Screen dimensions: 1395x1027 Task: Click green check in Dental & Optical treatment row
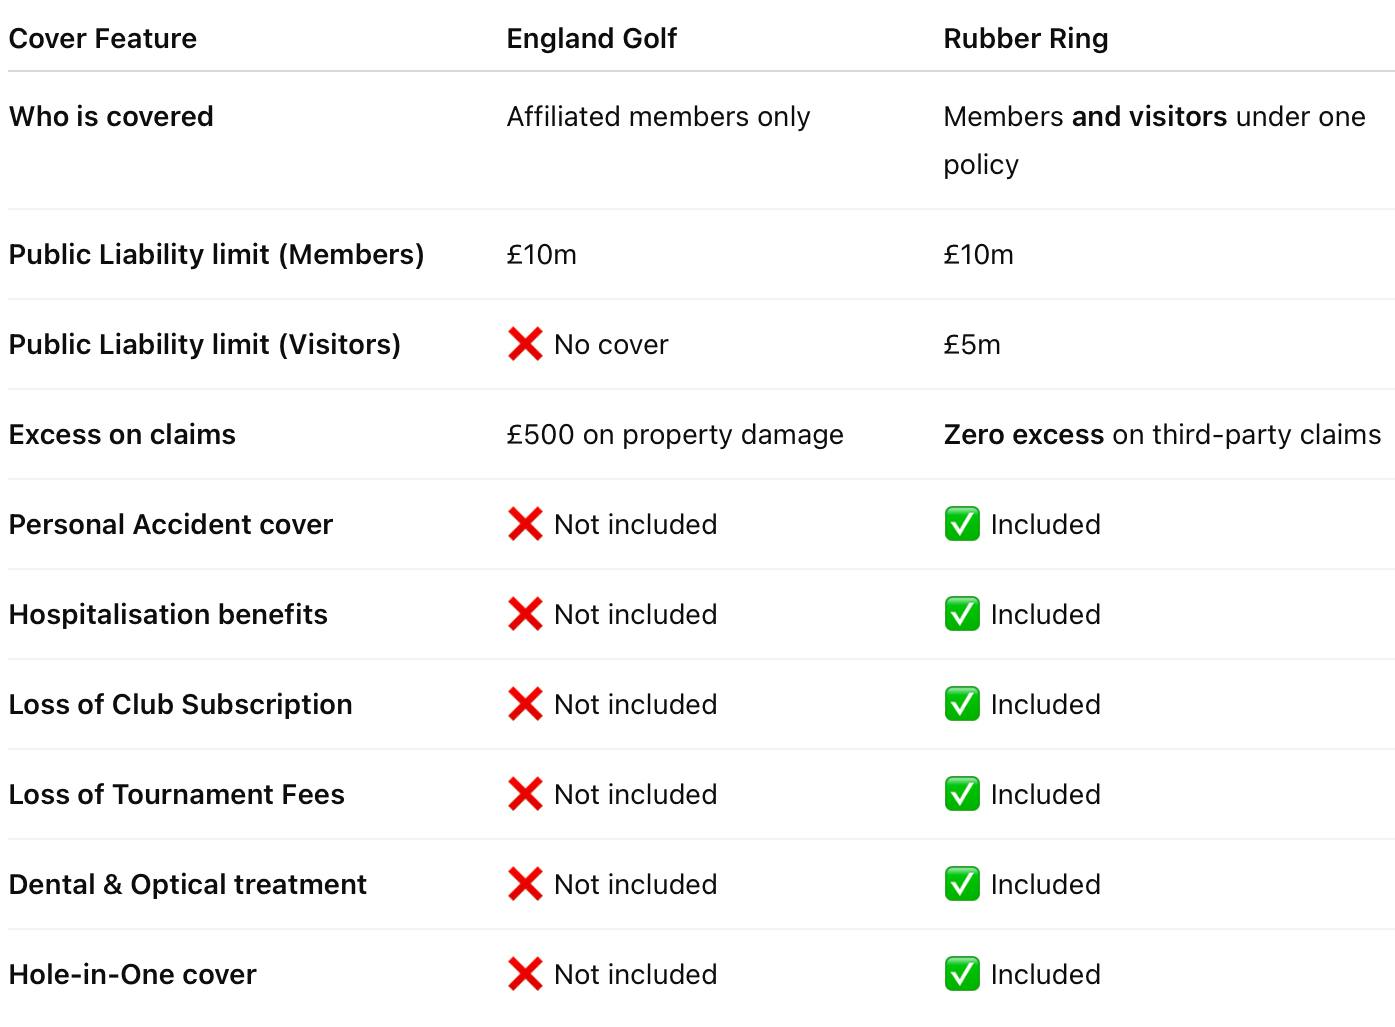tap(962, 884)
